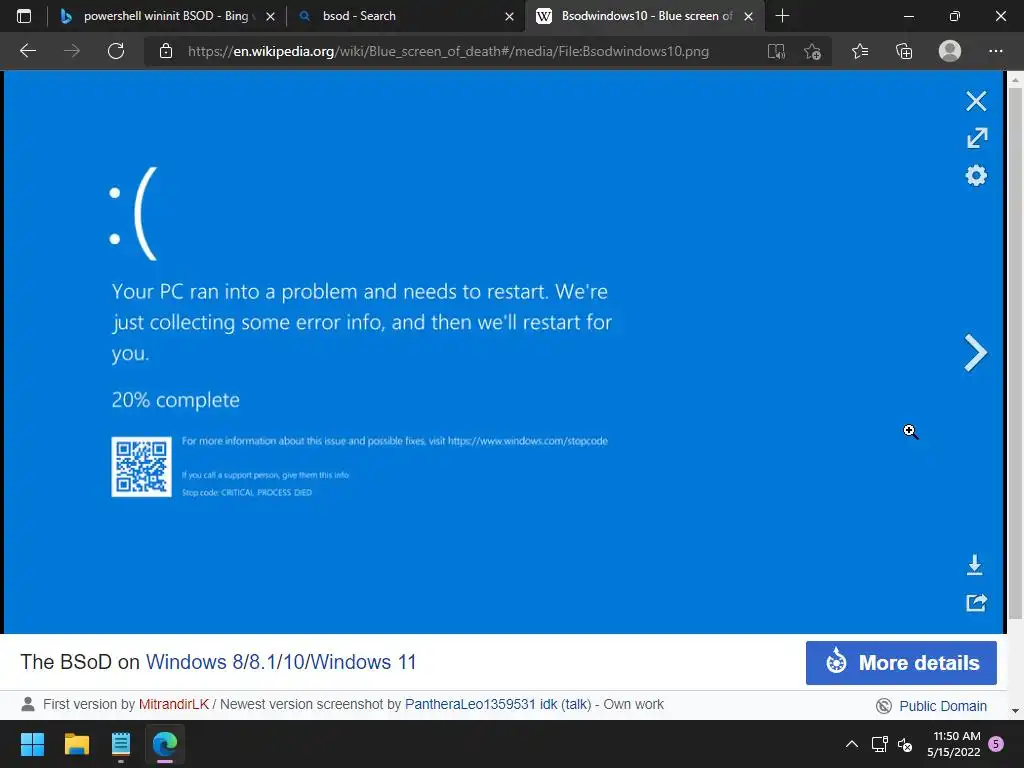
Task: Close the Wikipedia media viewer overlay
Action: pyautogui.click(x=976, y=101)
